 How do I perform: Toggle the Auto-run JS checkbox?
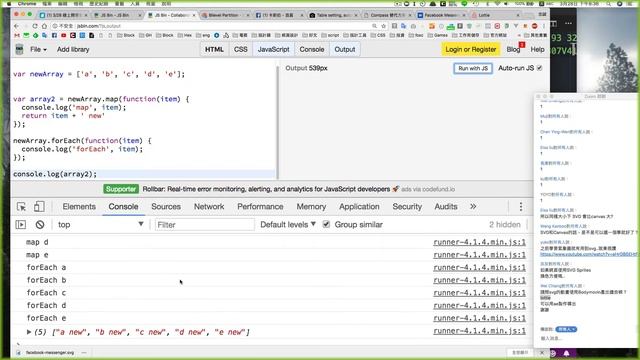tap(540, 68)
